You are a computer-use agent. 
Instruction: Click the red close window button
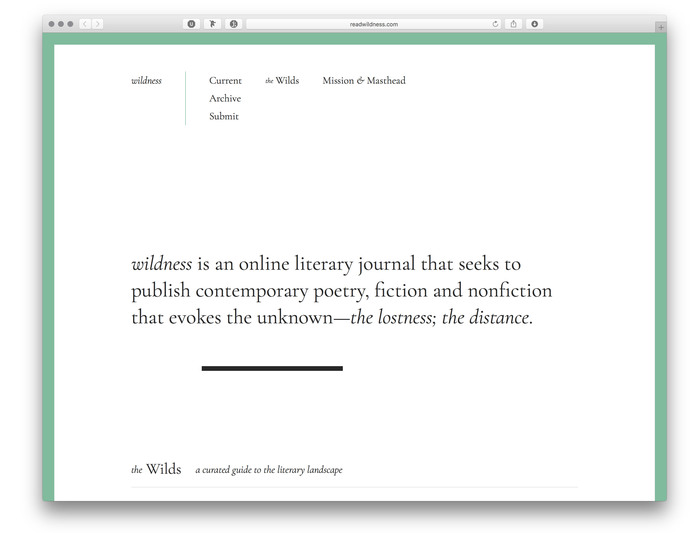[51, 24]
